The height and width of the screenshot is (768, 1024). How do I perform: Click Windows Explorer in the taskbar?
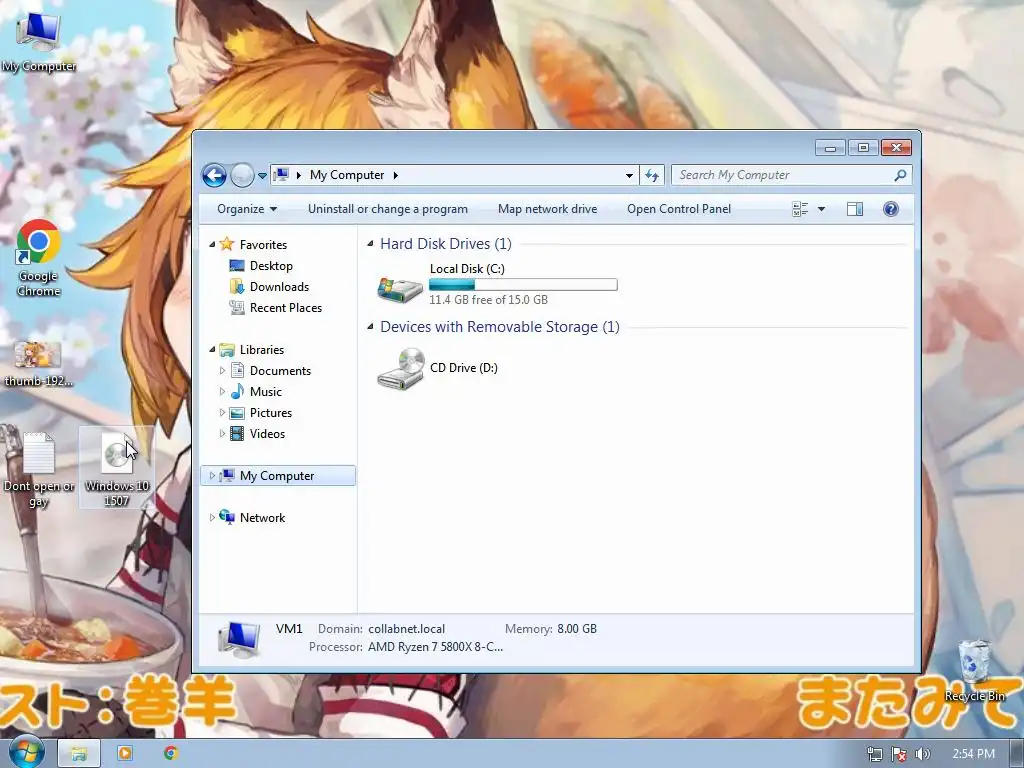click(79, 753)
